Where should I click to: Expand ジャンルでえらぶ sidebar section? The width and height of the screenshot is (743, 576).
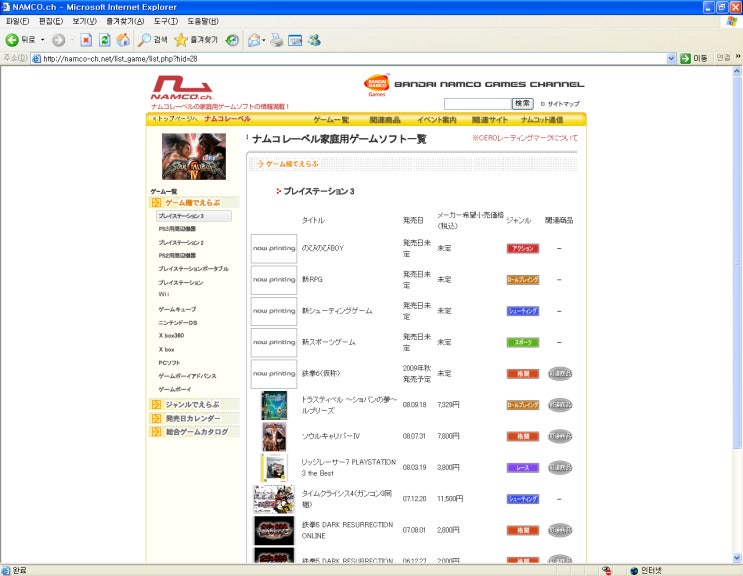pyautogui.click(x=192, y=405)
